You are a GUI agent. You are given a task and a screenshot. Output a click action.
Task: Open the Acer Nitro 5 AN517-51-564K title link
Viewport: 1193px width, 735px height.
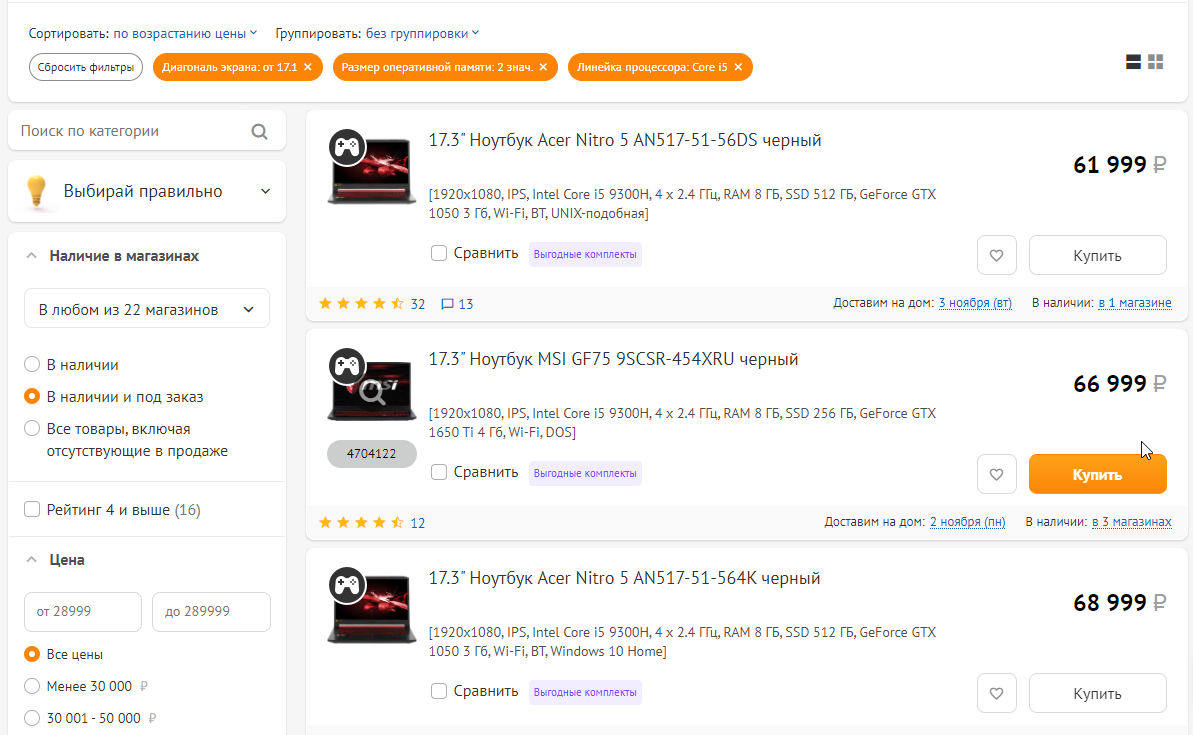(x=624, y=578)
